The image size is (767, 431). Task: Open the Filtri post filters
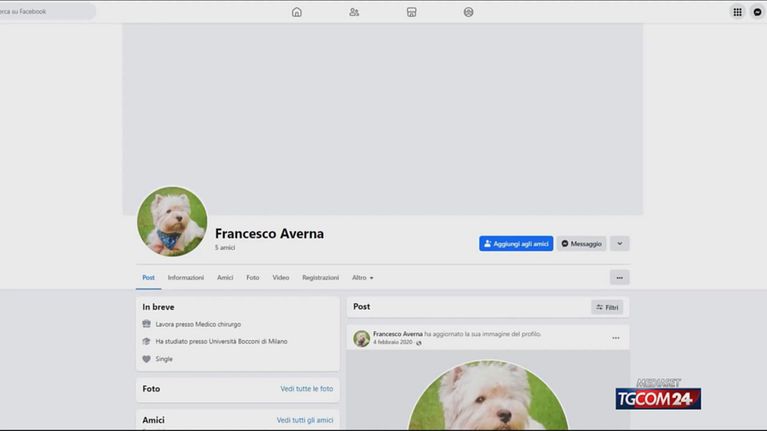click(607, 307)
